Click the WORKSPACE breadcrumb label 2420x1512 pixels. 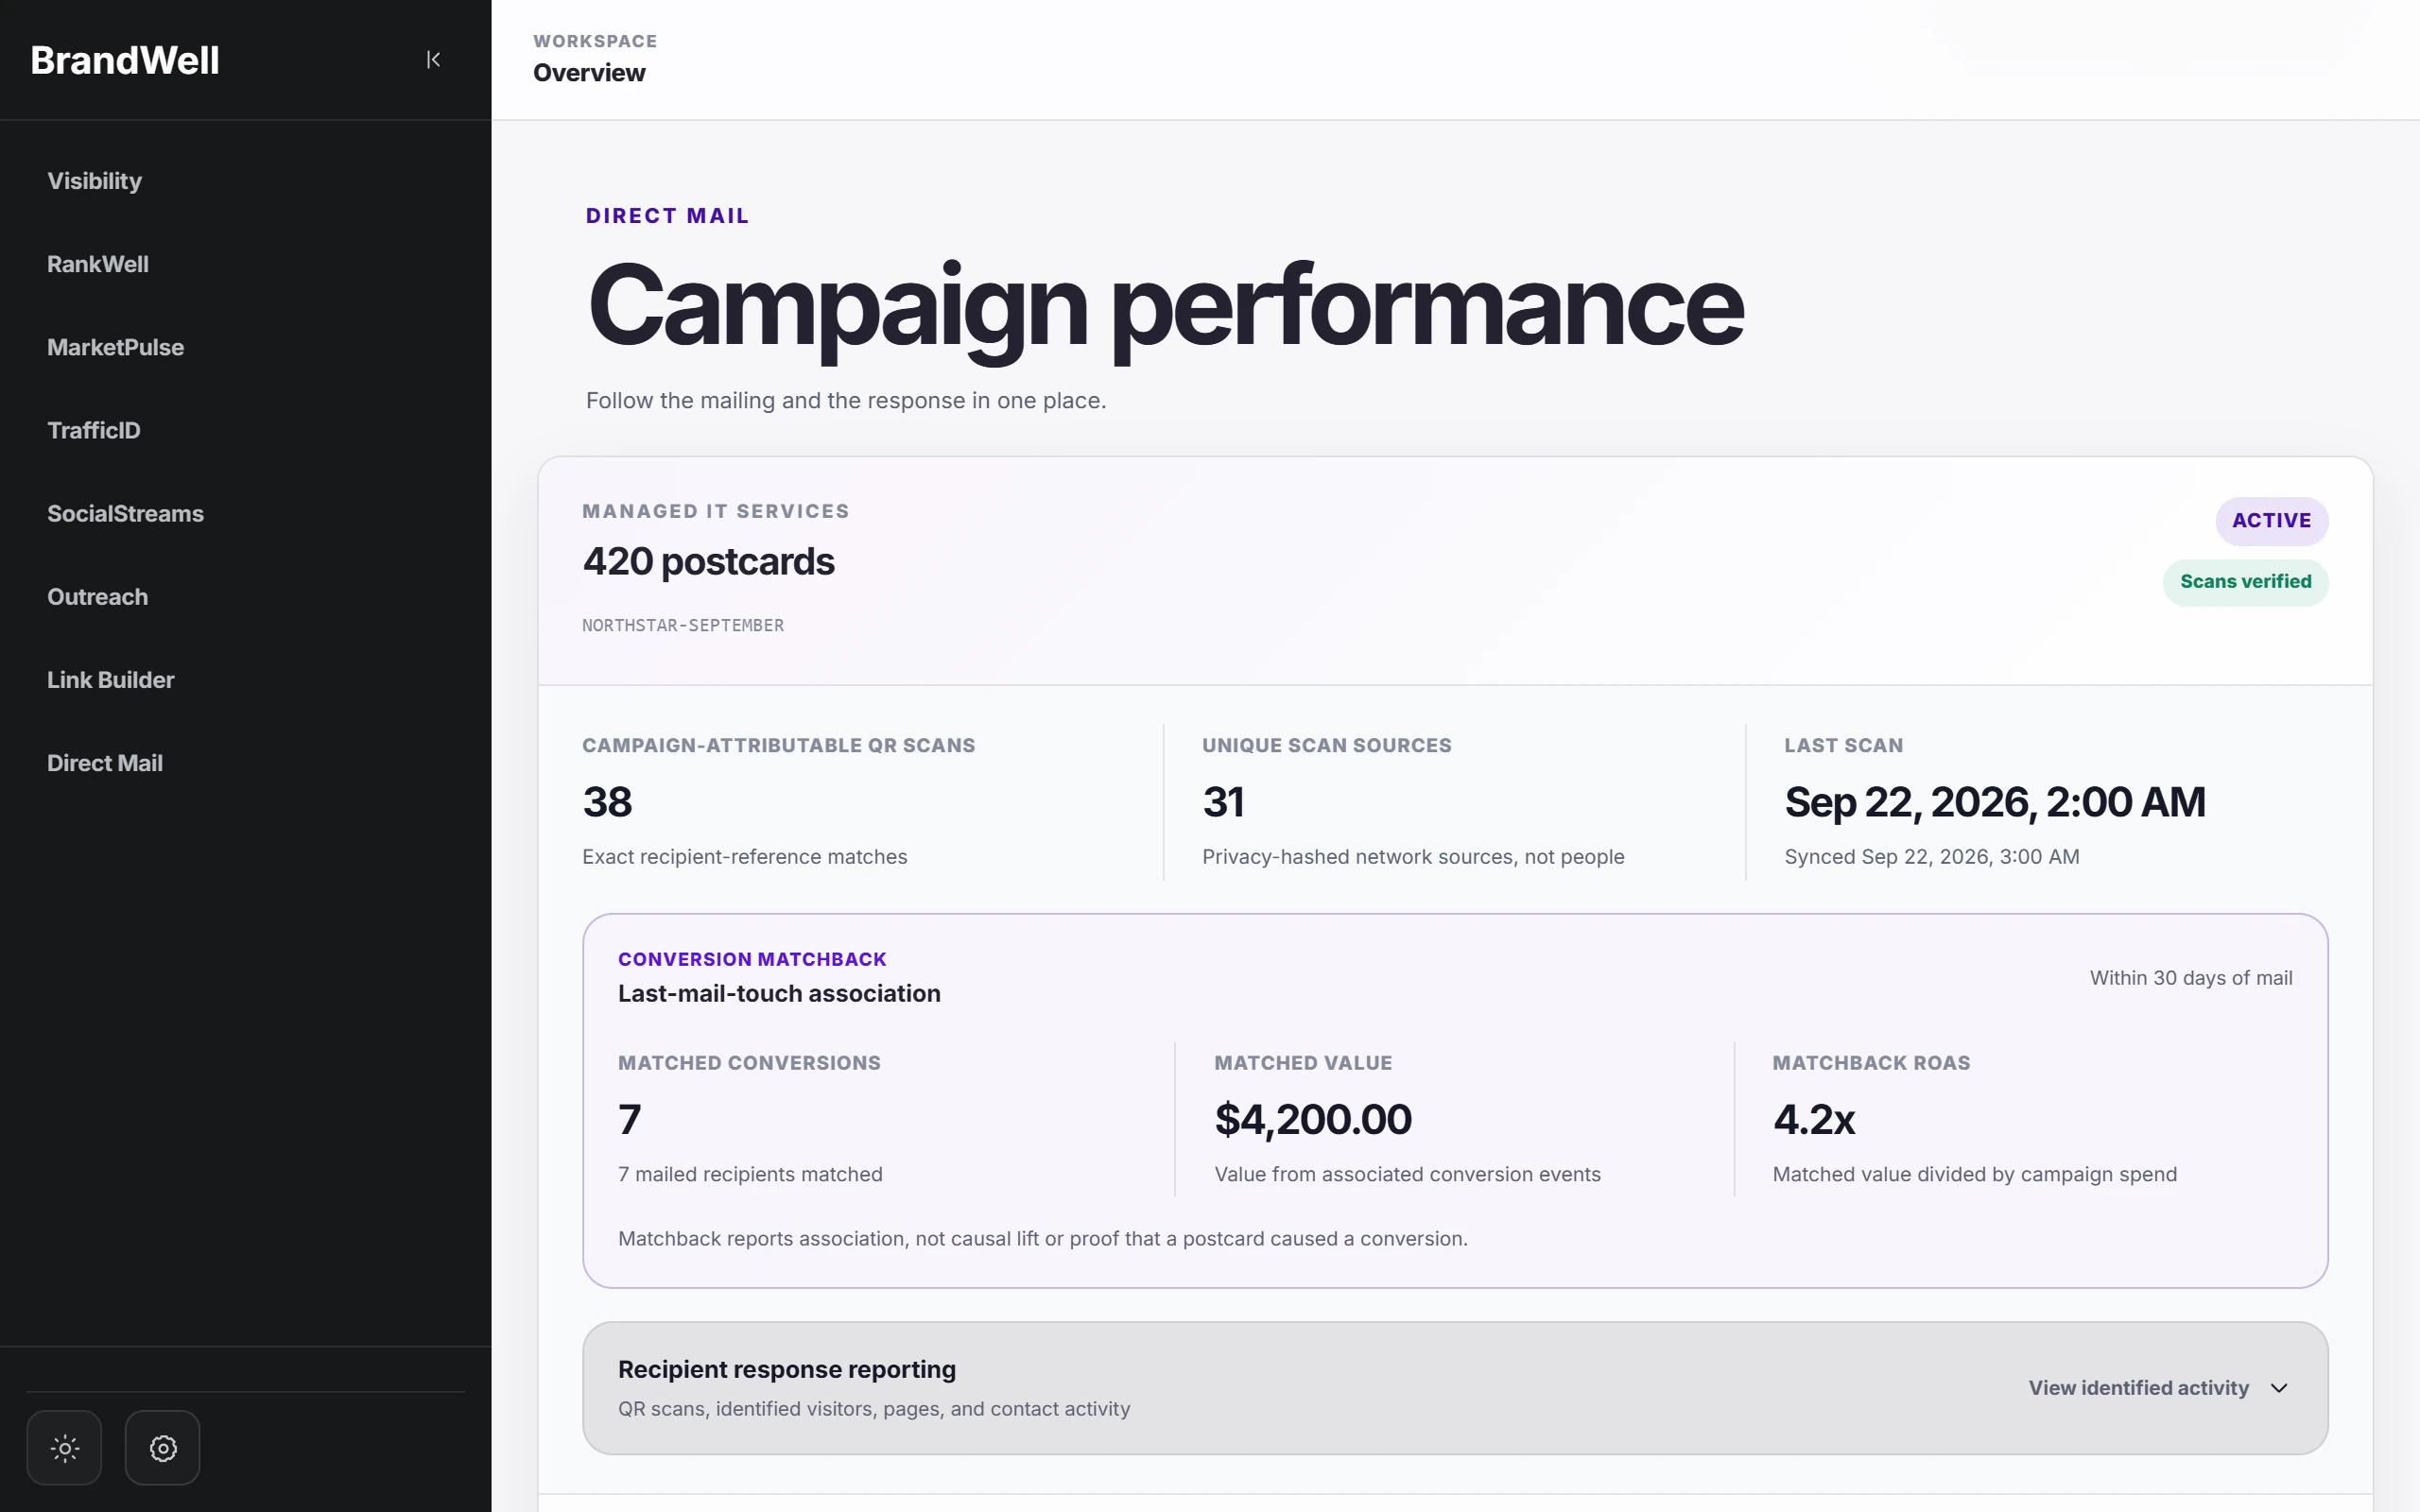(594, 41)
